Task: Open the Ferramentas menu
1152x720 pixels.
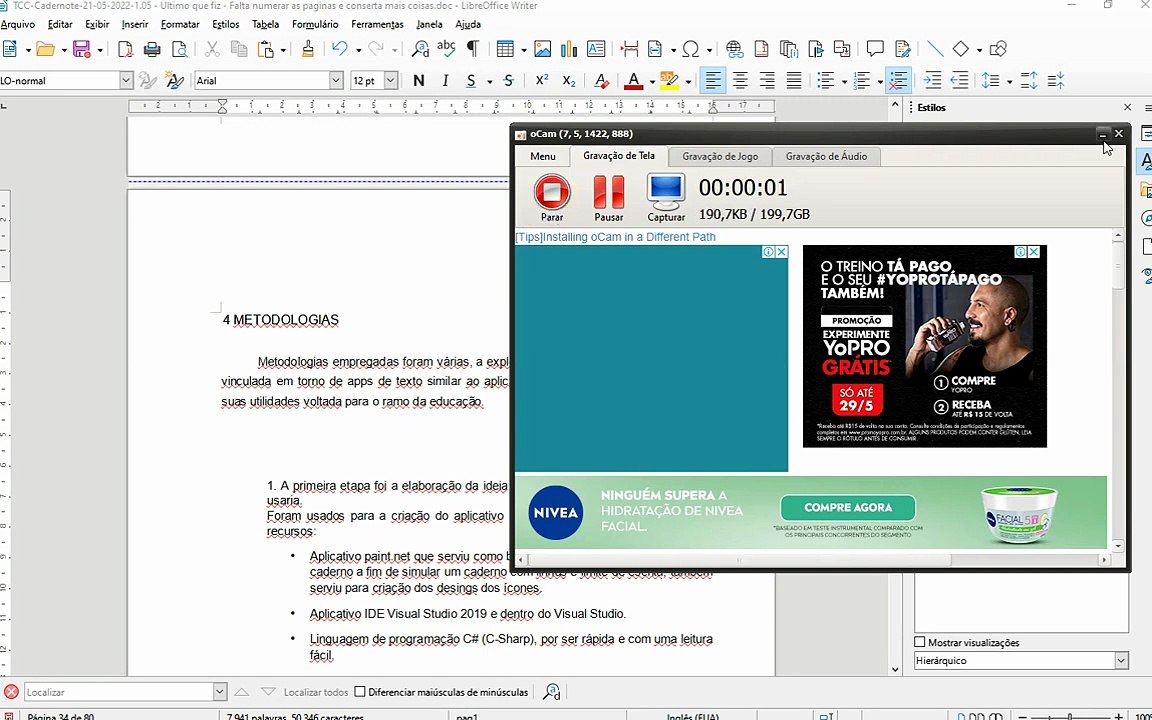Action: [377, 24]
